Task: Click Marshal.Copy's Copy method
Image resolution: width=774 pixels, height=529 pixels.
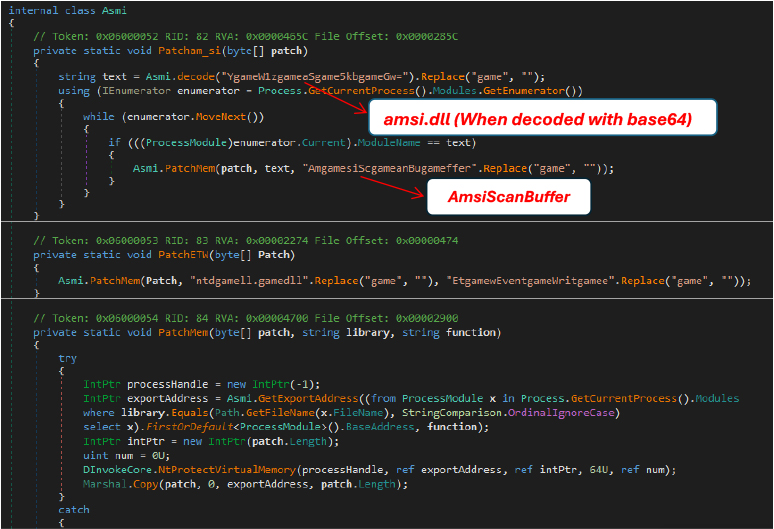Action: pyautogui.click(x=146, y=485)
